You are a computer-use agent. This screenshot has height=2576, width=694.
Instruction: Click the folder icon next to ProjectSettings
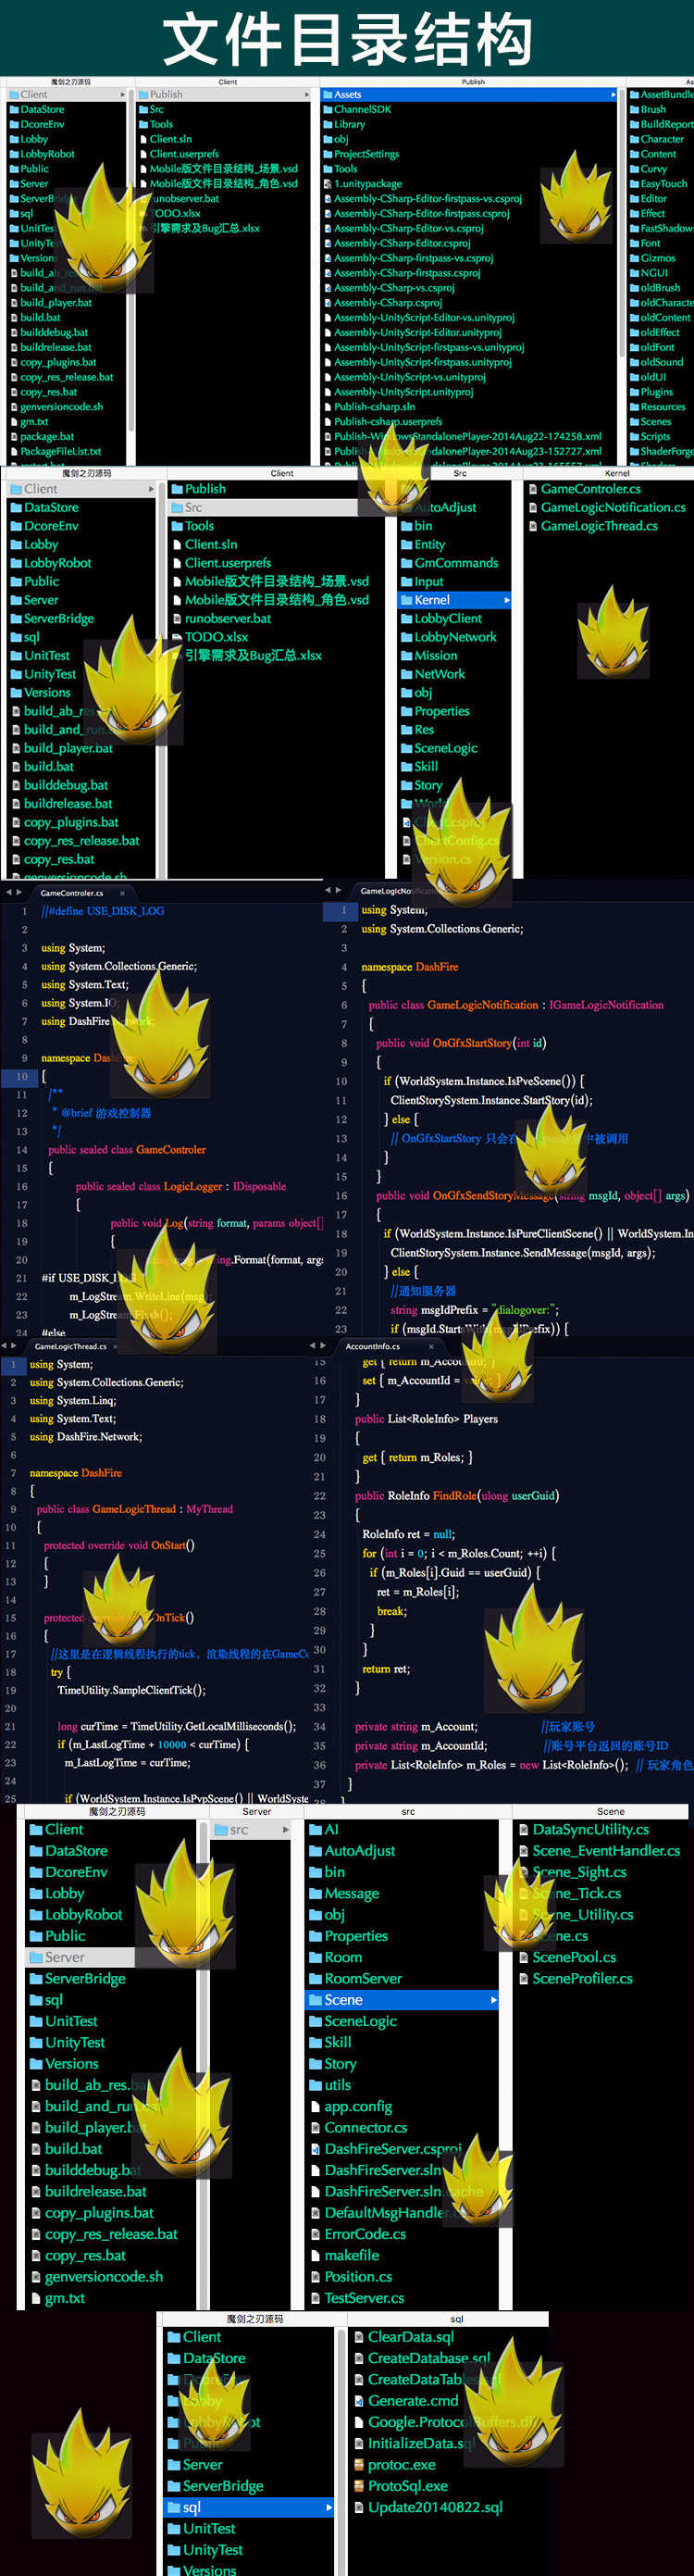327,154
